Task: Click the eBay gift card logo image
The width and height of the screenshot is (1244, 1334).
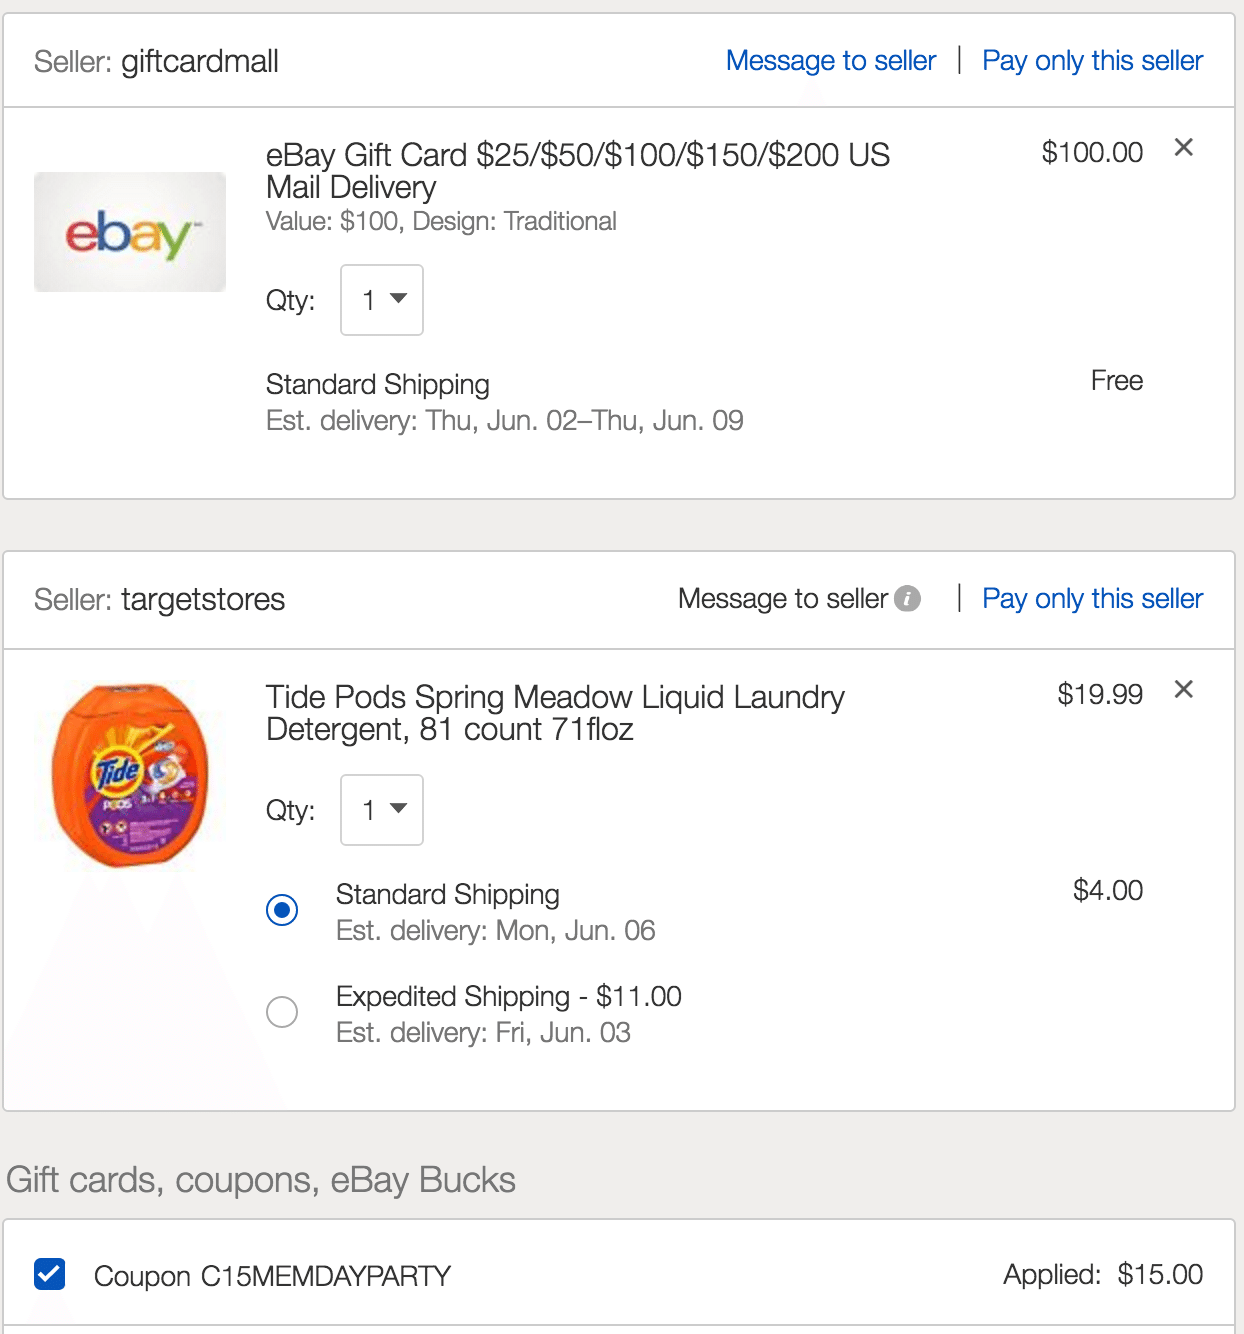Action: [x=130, y=232]
